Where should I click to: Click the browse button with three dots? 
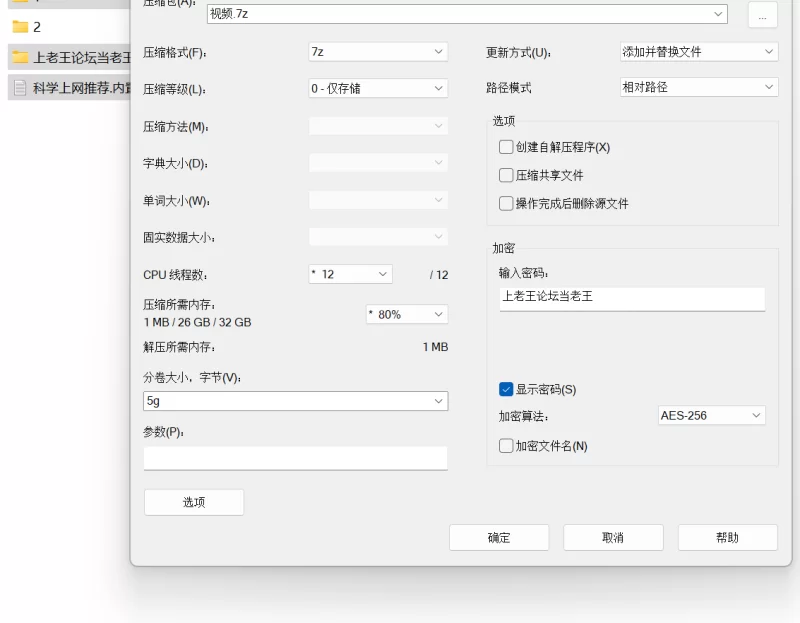763,15
